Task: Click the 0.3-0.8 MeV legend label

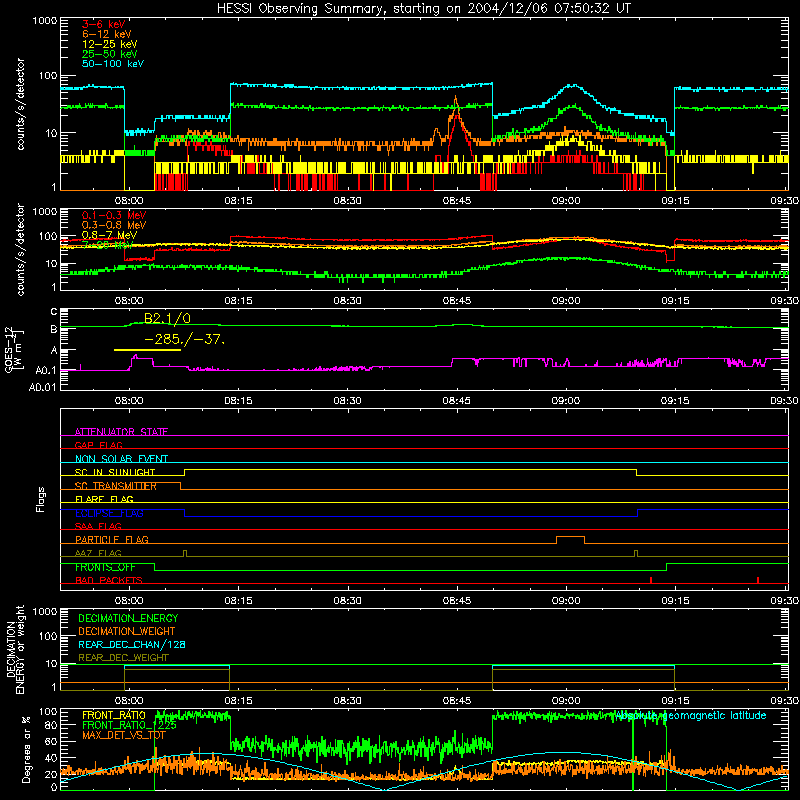Action: [114, 225]
